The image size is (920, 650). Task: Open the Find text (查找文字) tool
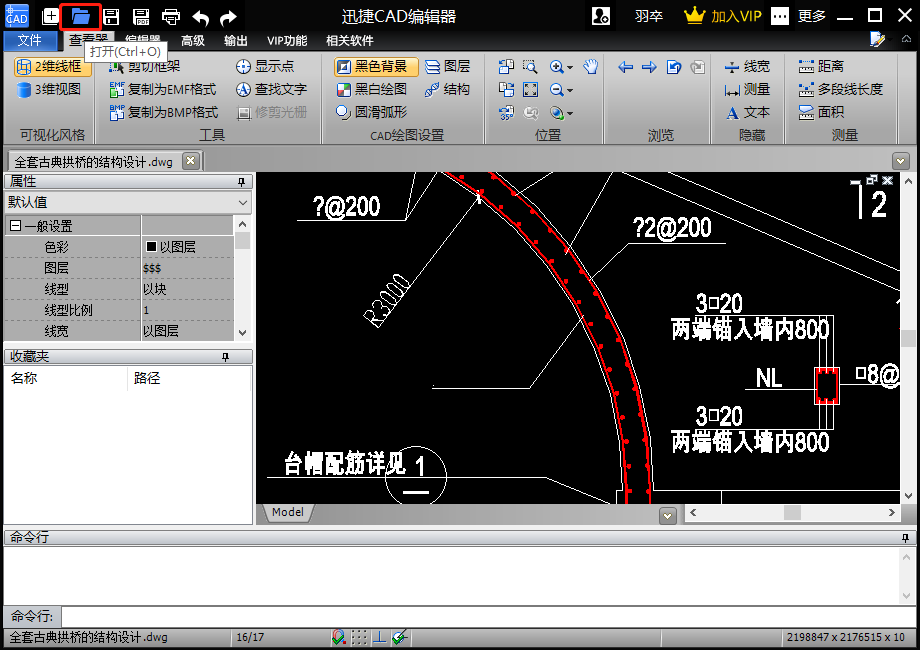[271, 89]
